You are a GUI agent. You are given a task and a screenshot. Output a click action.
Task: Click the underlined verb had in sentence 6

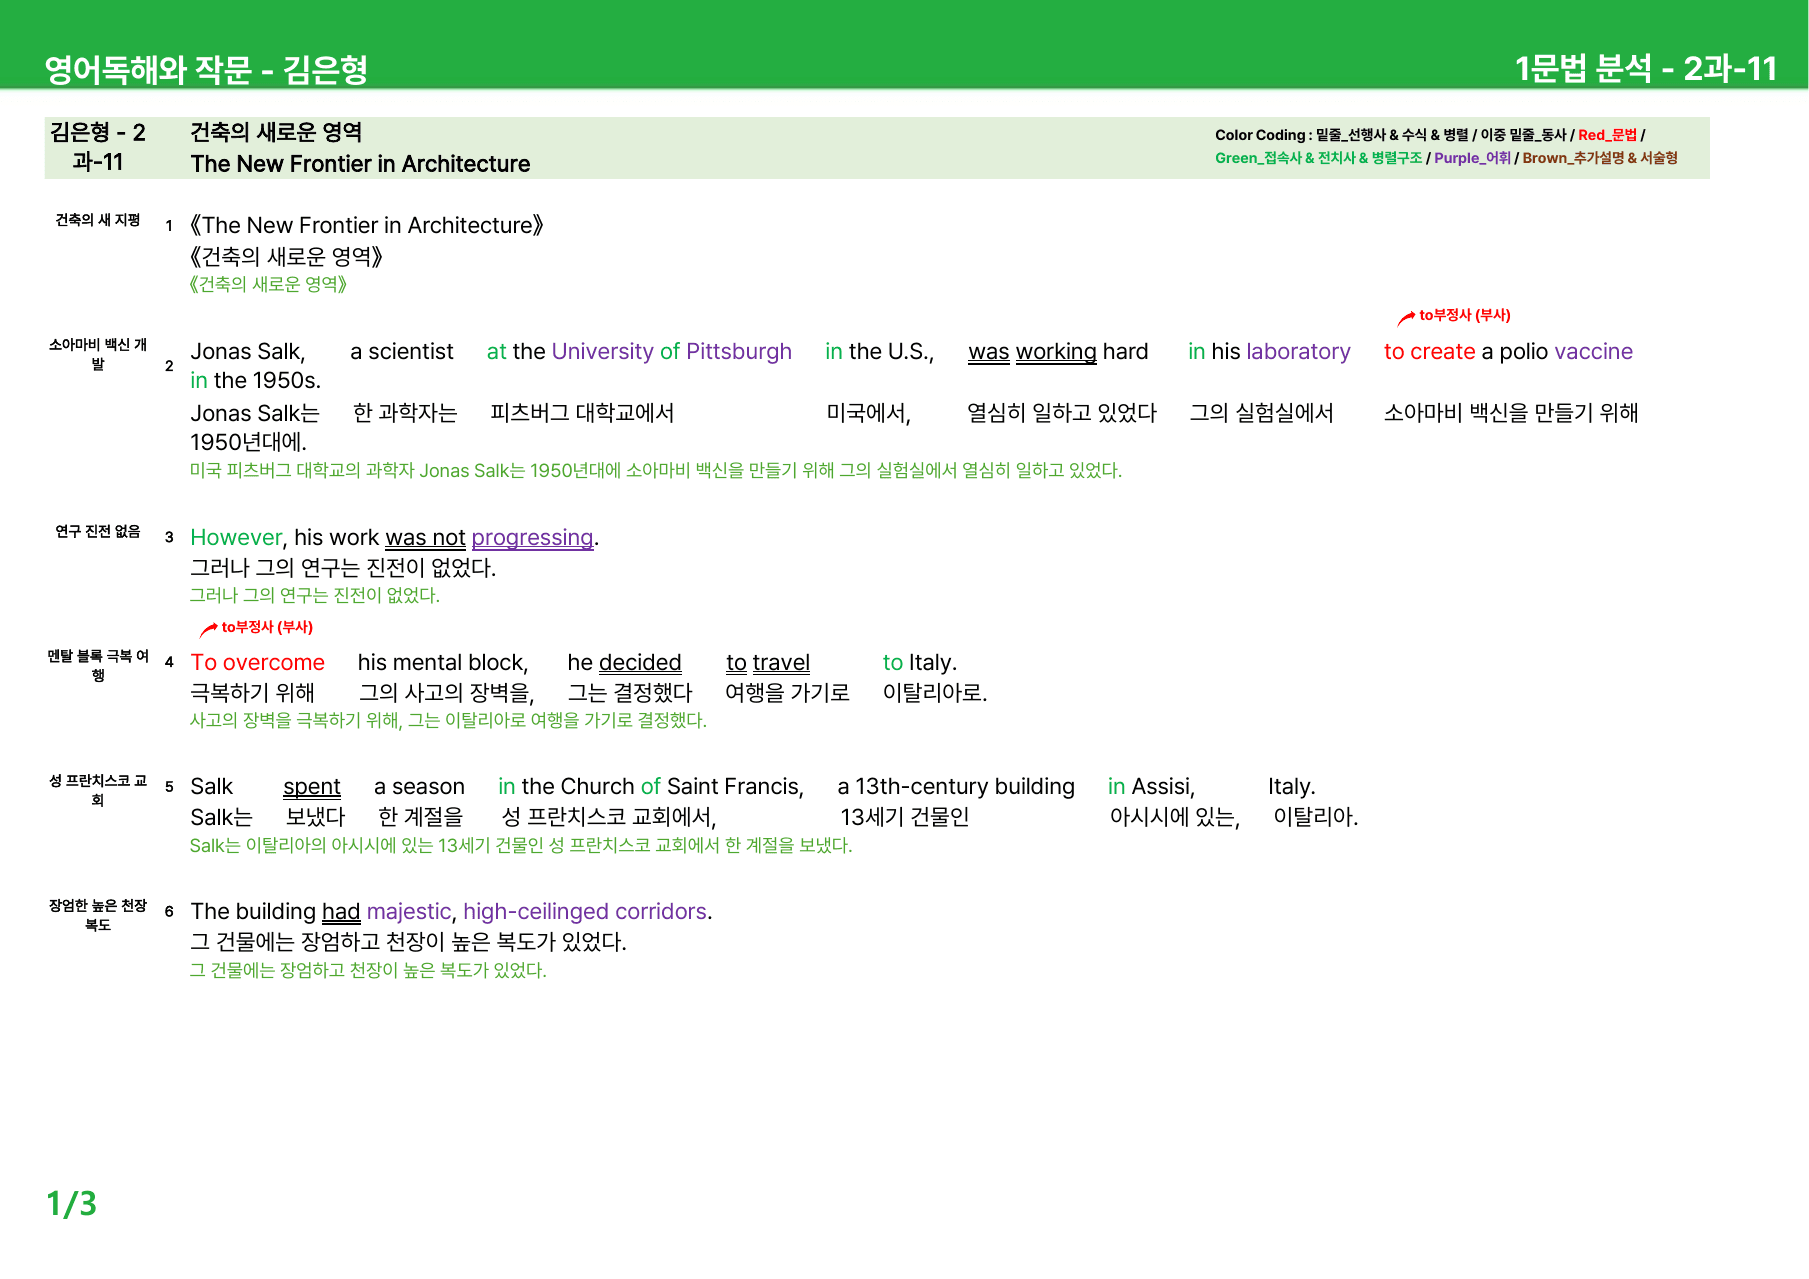[x=341, y=912]
